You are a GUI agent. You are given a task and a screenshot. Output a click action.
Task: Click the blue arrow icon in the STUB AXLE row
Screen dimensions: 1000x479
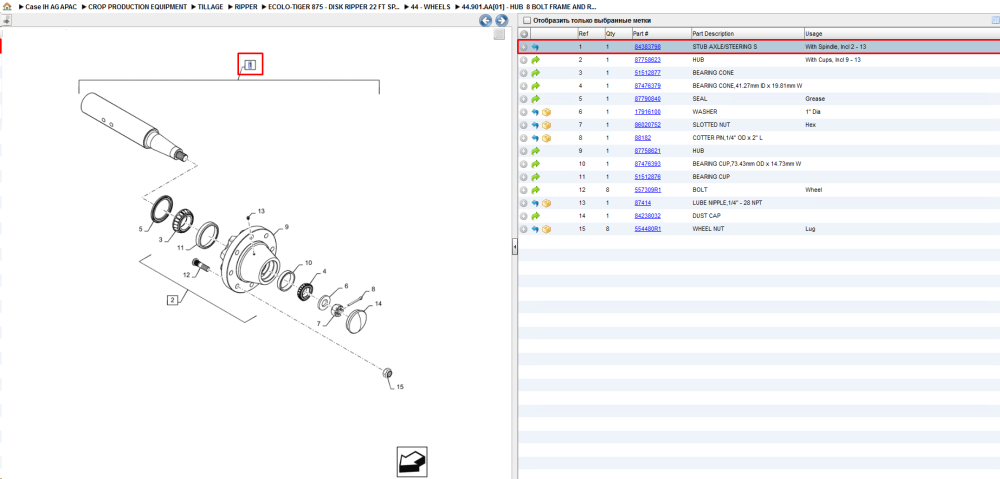click(535, 47)
